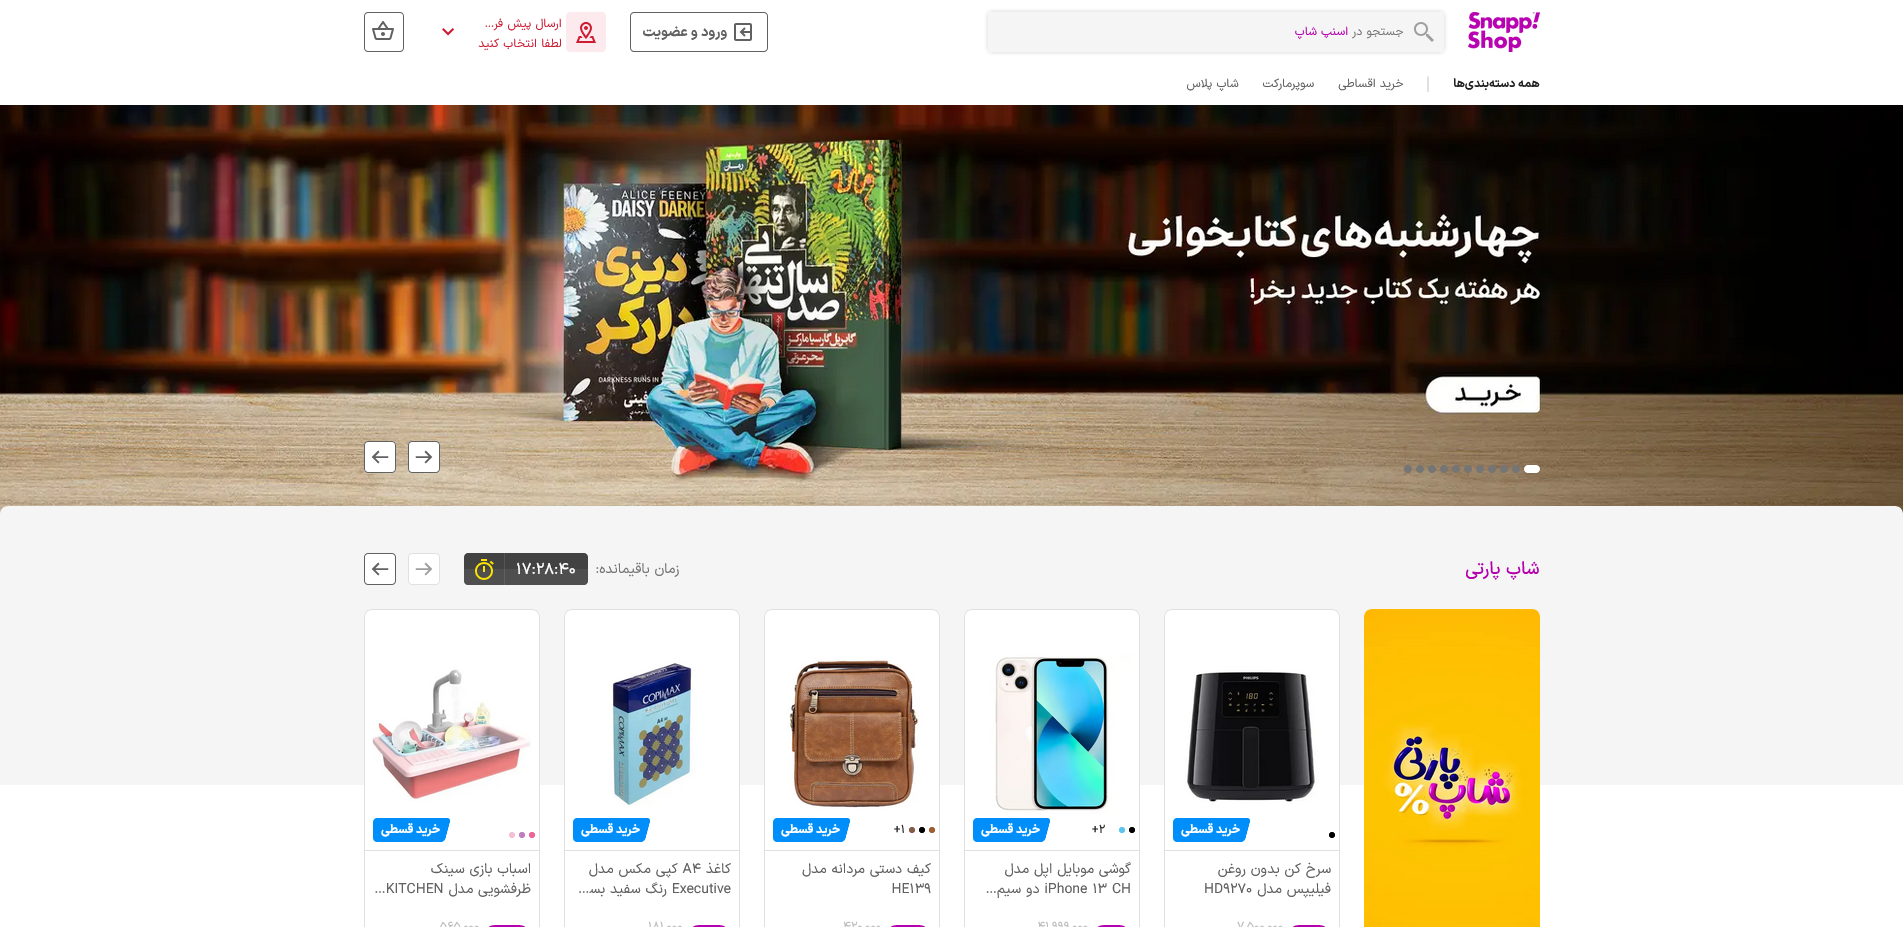Click the خرید button on the banner
The height and width of the screenshot is (927, 1903).
[x=1482, y=394]
